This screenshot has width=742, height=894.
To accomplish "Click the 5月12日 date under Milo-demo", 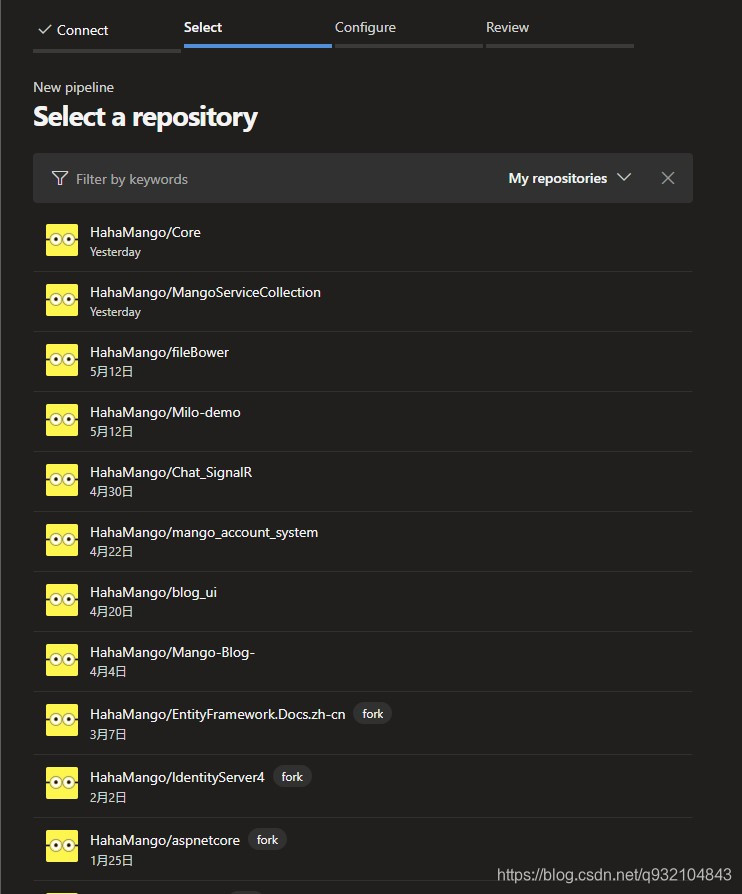I will pyautogui.click(x=111, y=432).
